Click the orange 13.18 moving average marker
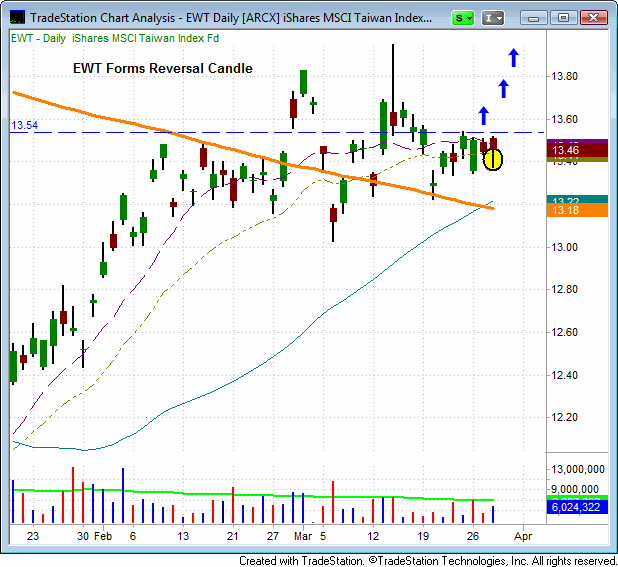Screen dimensions: 618x567 (x=577, y=210)
